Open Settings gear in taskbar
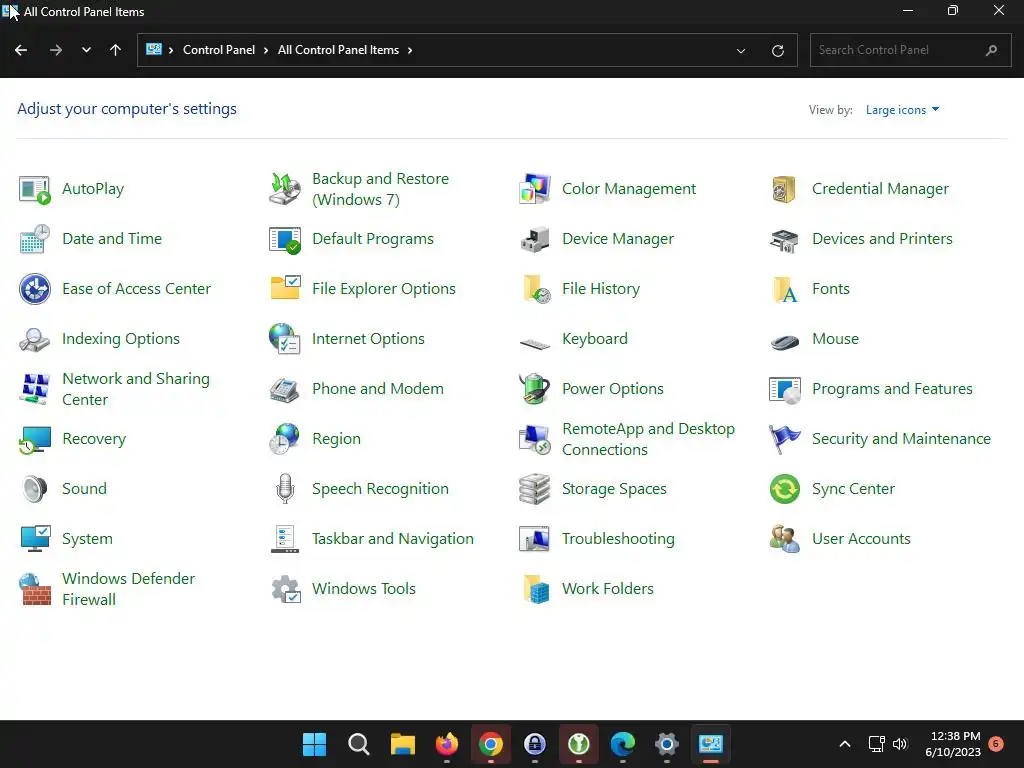Viewport: 1024px width, 768px height. (x=666, y=744)
